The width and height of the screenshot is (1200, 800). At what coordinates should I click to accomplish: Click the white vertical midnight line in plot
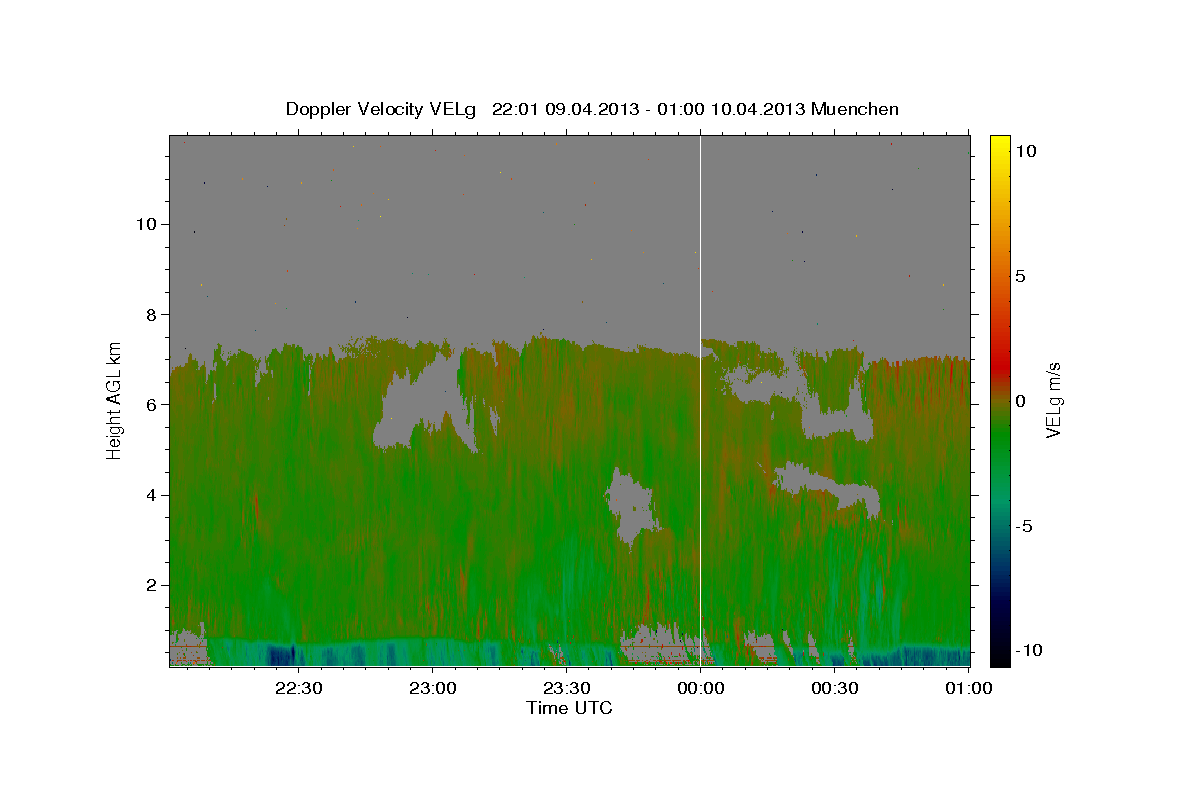click(x=700, y=400)
